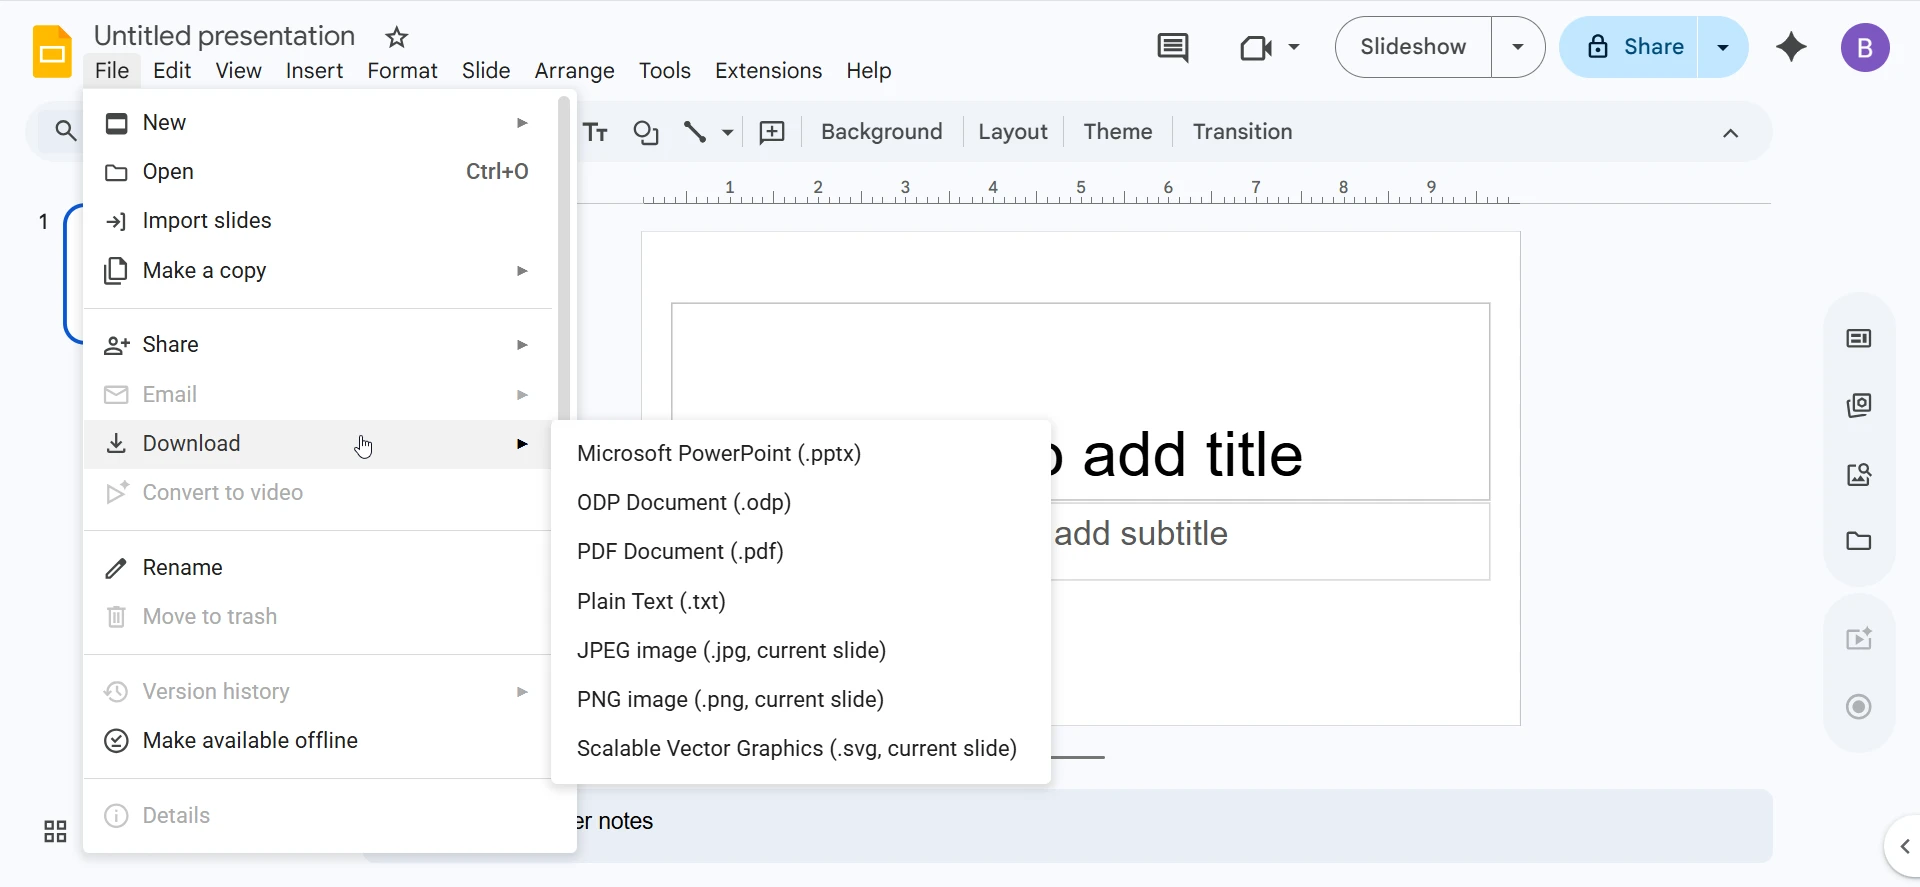Choose Microsoft PowerPoint (.pptx) format
Screen dimensions: 1920x887
pyautogui.click(x=719, y=454)
